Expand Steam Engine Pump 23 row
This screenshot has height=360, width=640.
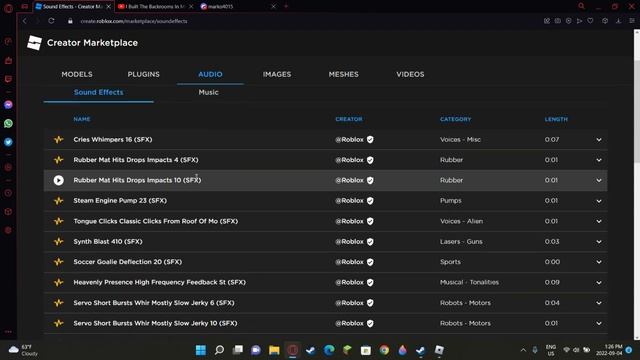pyautogui.click(x=599, y=201)
